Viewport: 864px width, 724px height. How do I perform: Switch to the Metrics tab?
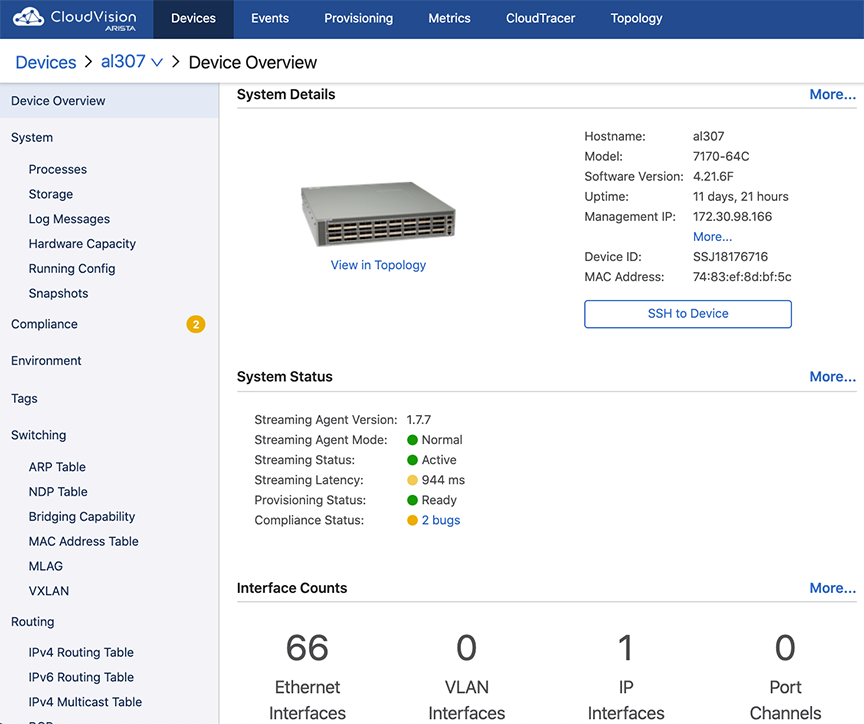point(450,19)
